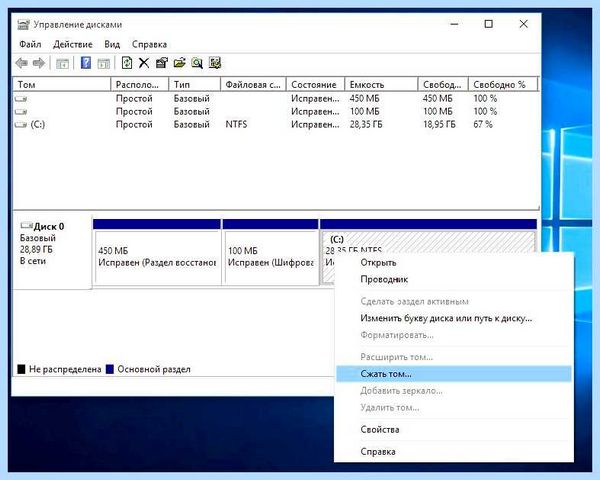Click the Диск 0 disk icon
This screenshot has width=600, height=480.
(26, 225)
